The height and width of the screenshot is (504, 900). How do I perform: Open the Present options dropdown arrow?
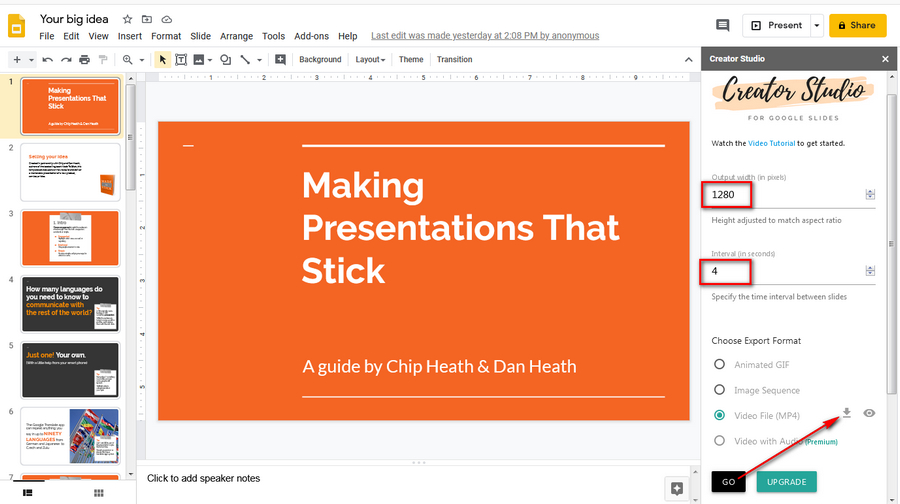(816, 25)
